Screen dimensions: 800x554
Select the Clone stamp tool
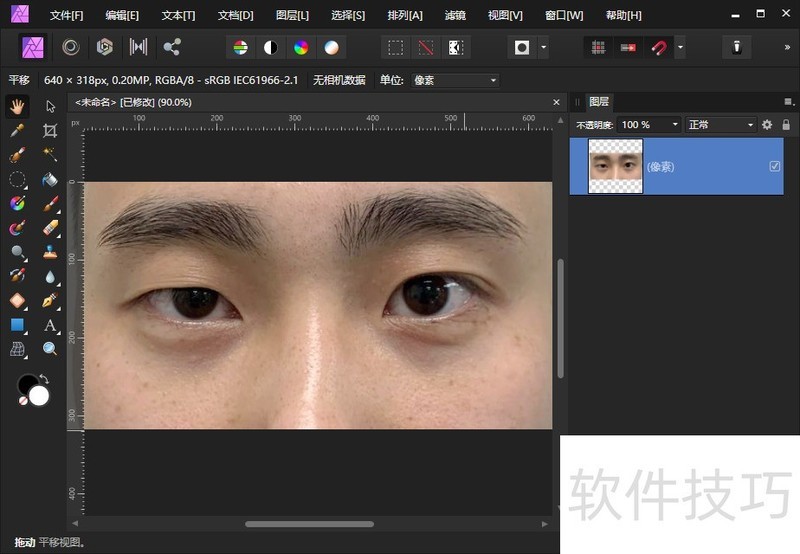(50, 252)
